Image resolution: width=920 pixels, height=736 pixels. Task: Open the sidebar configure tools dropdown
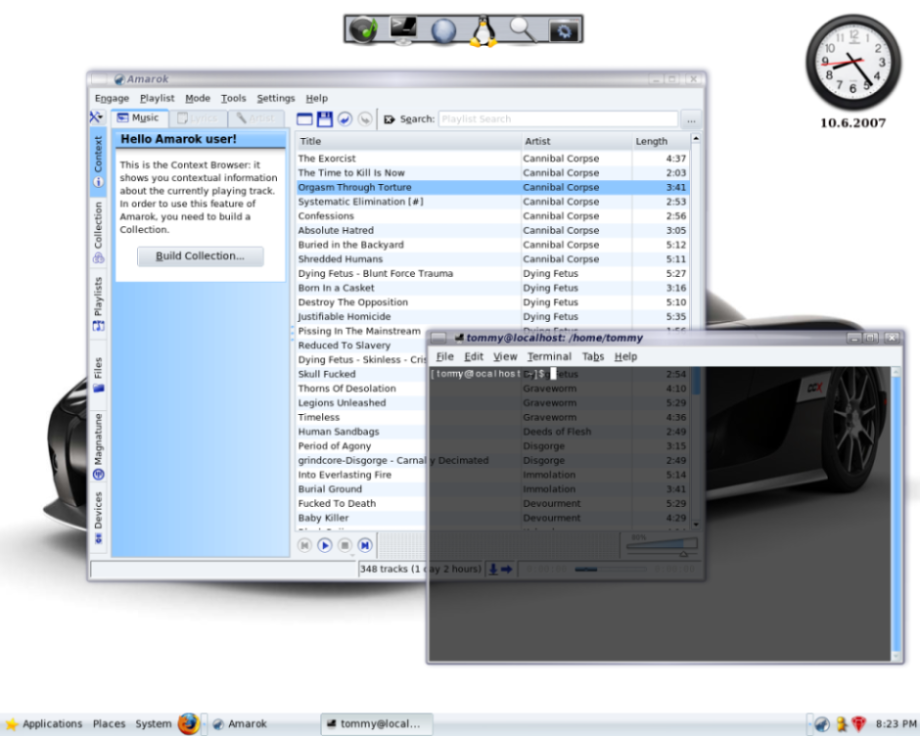pyautogui.click(x=97, y=117)
